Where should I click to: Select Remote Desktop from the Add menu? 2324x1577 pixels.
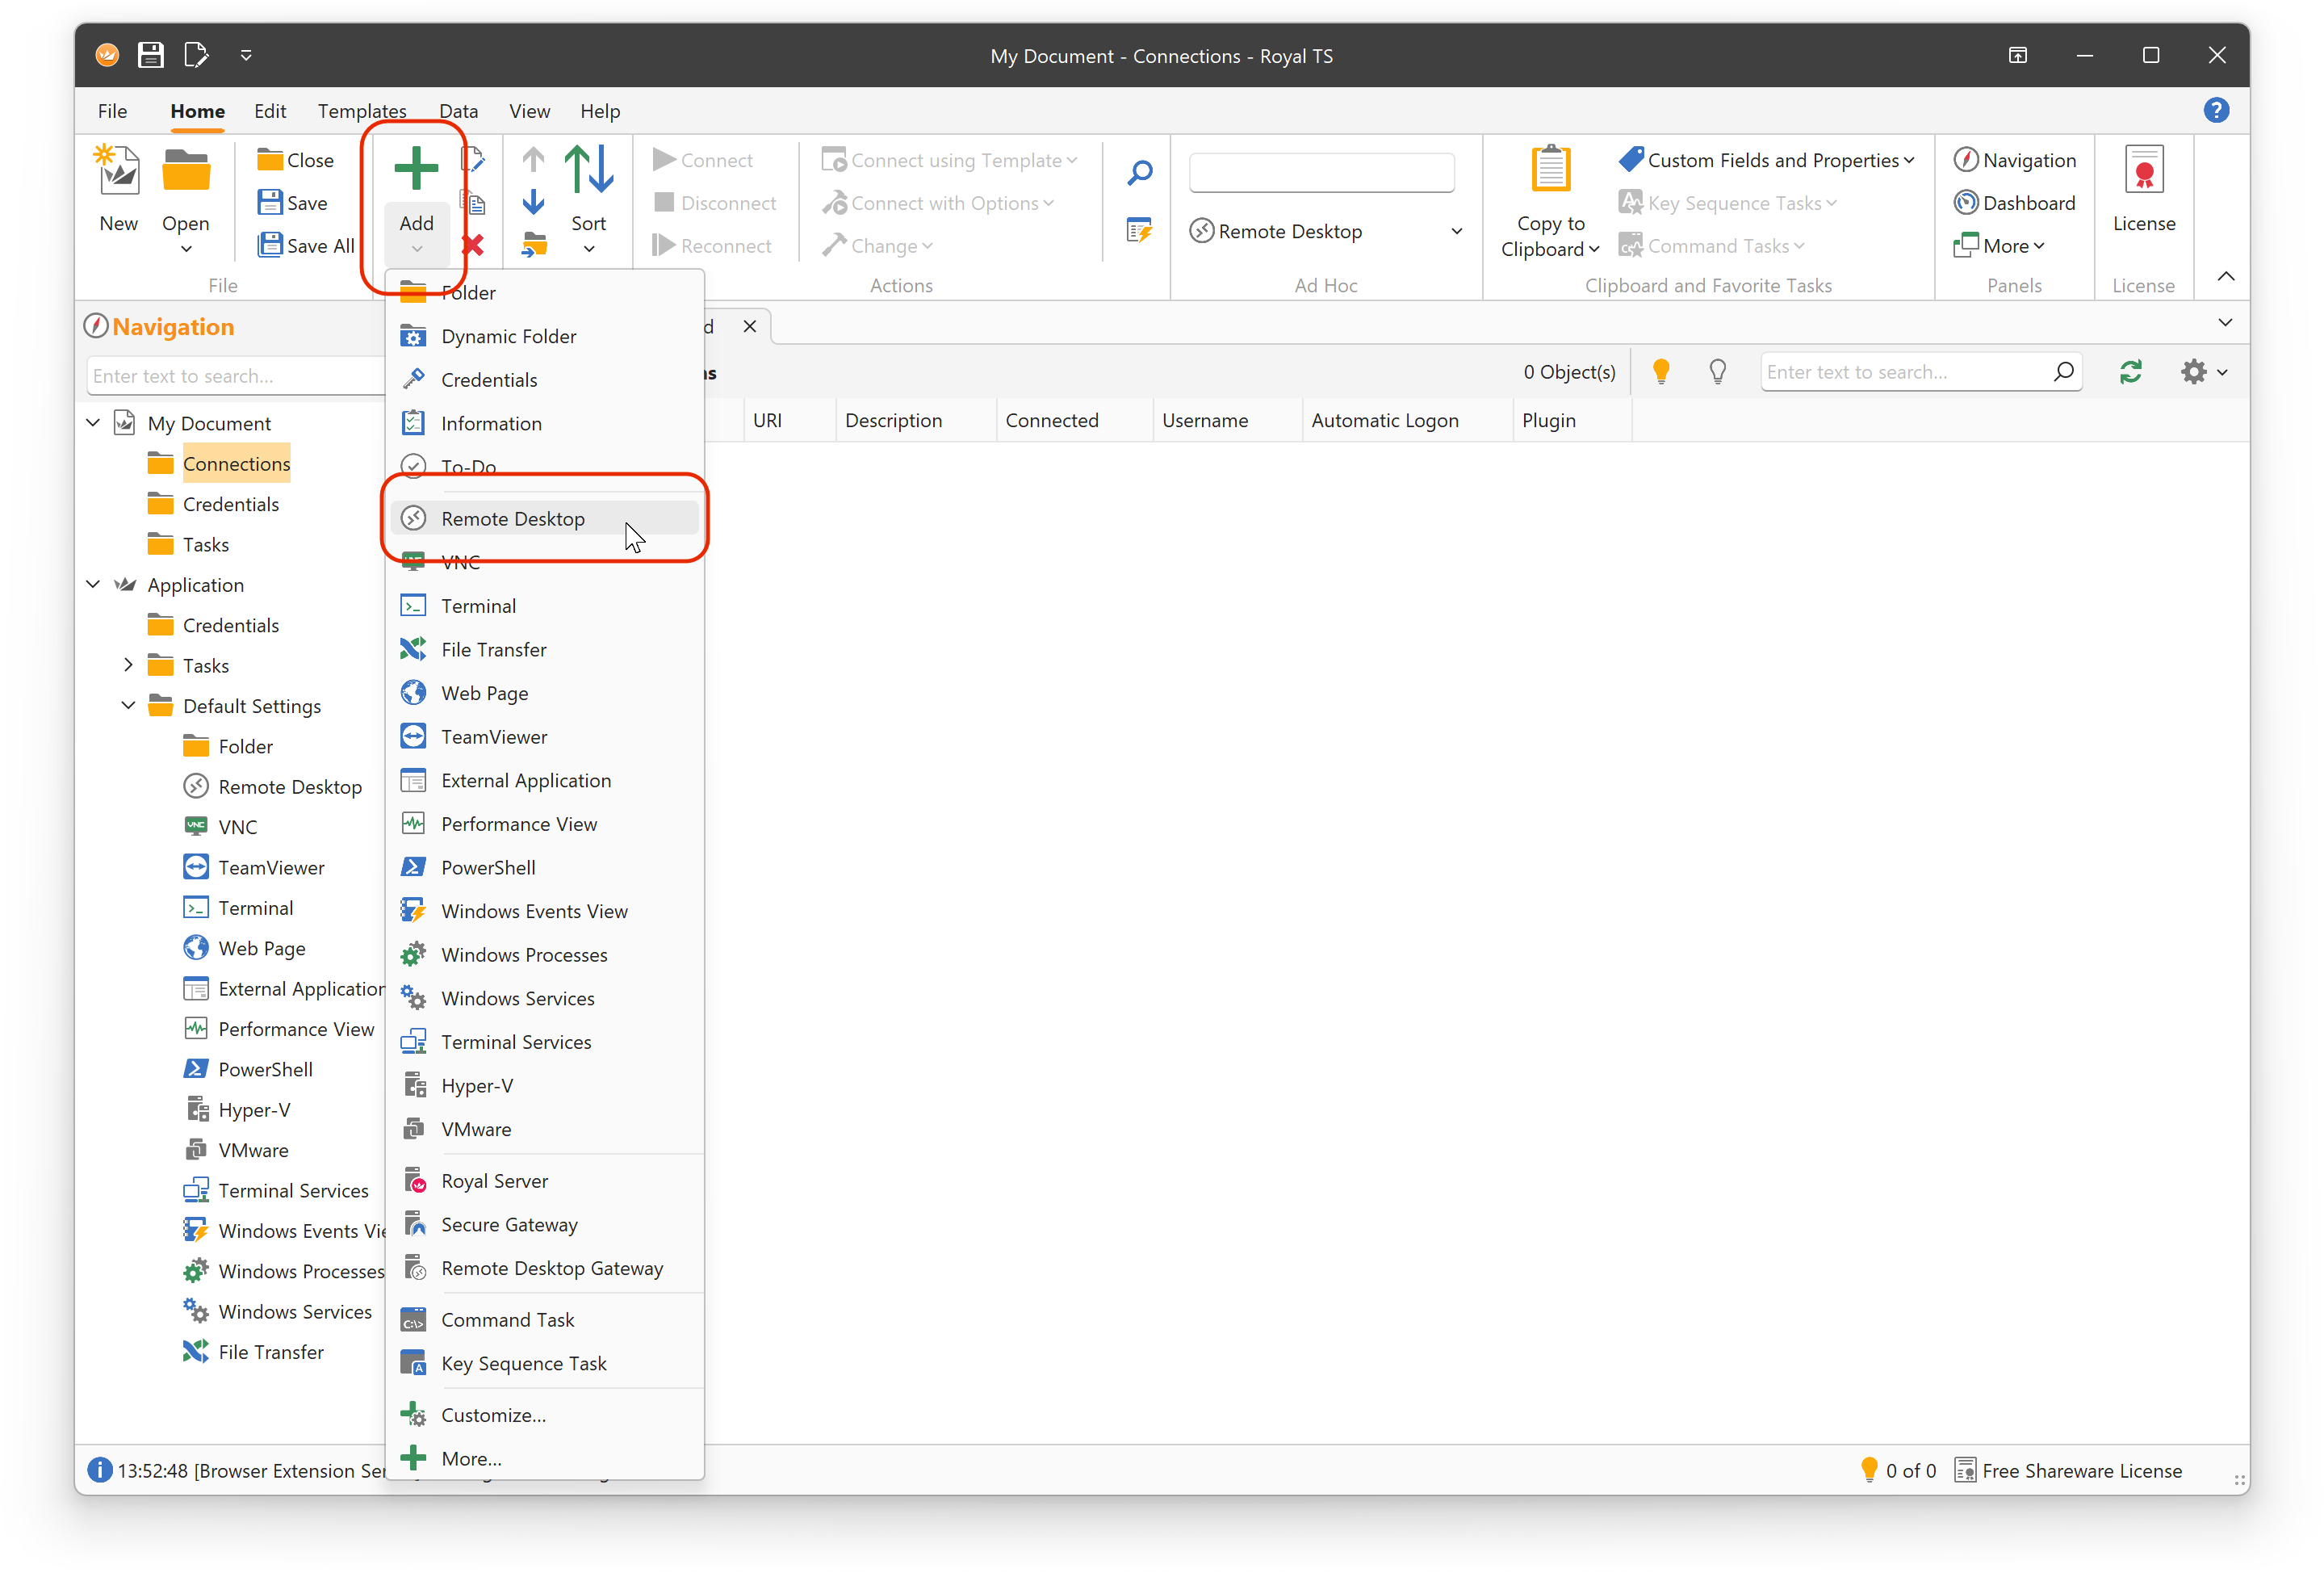tap(513, 519)
